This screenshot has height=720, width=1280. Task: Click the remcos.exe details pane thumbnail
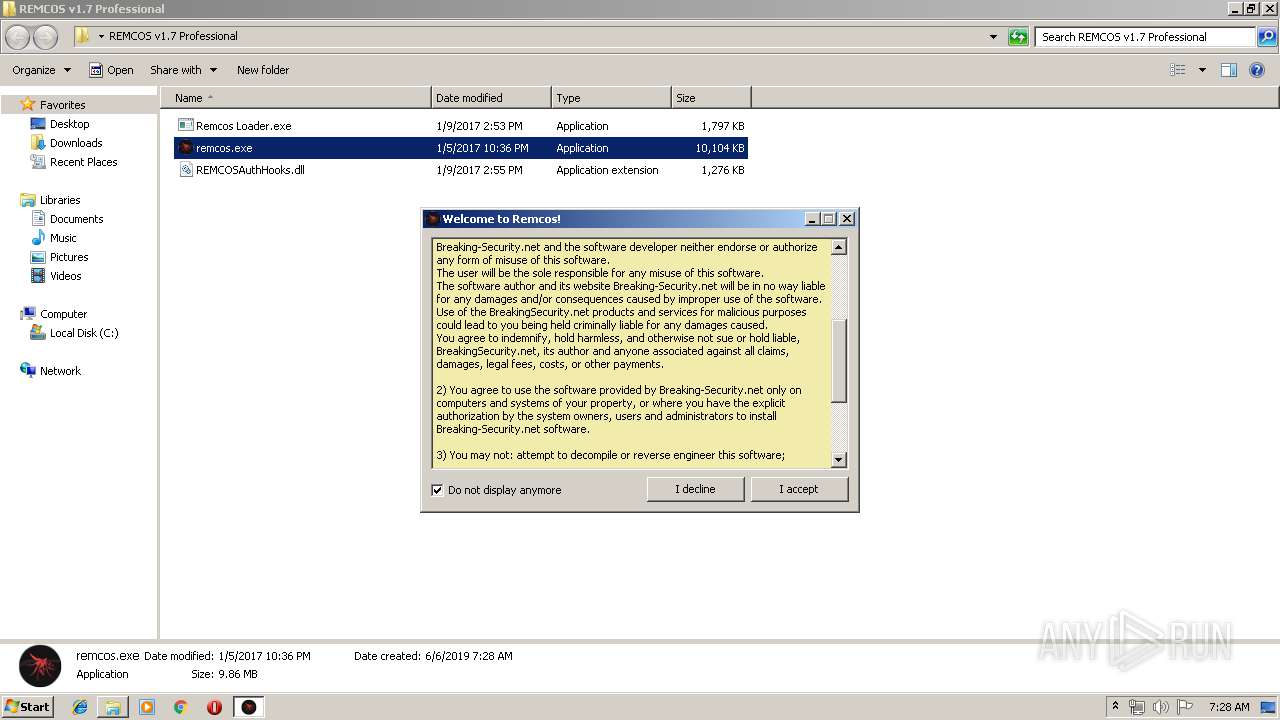click(40, 666)
